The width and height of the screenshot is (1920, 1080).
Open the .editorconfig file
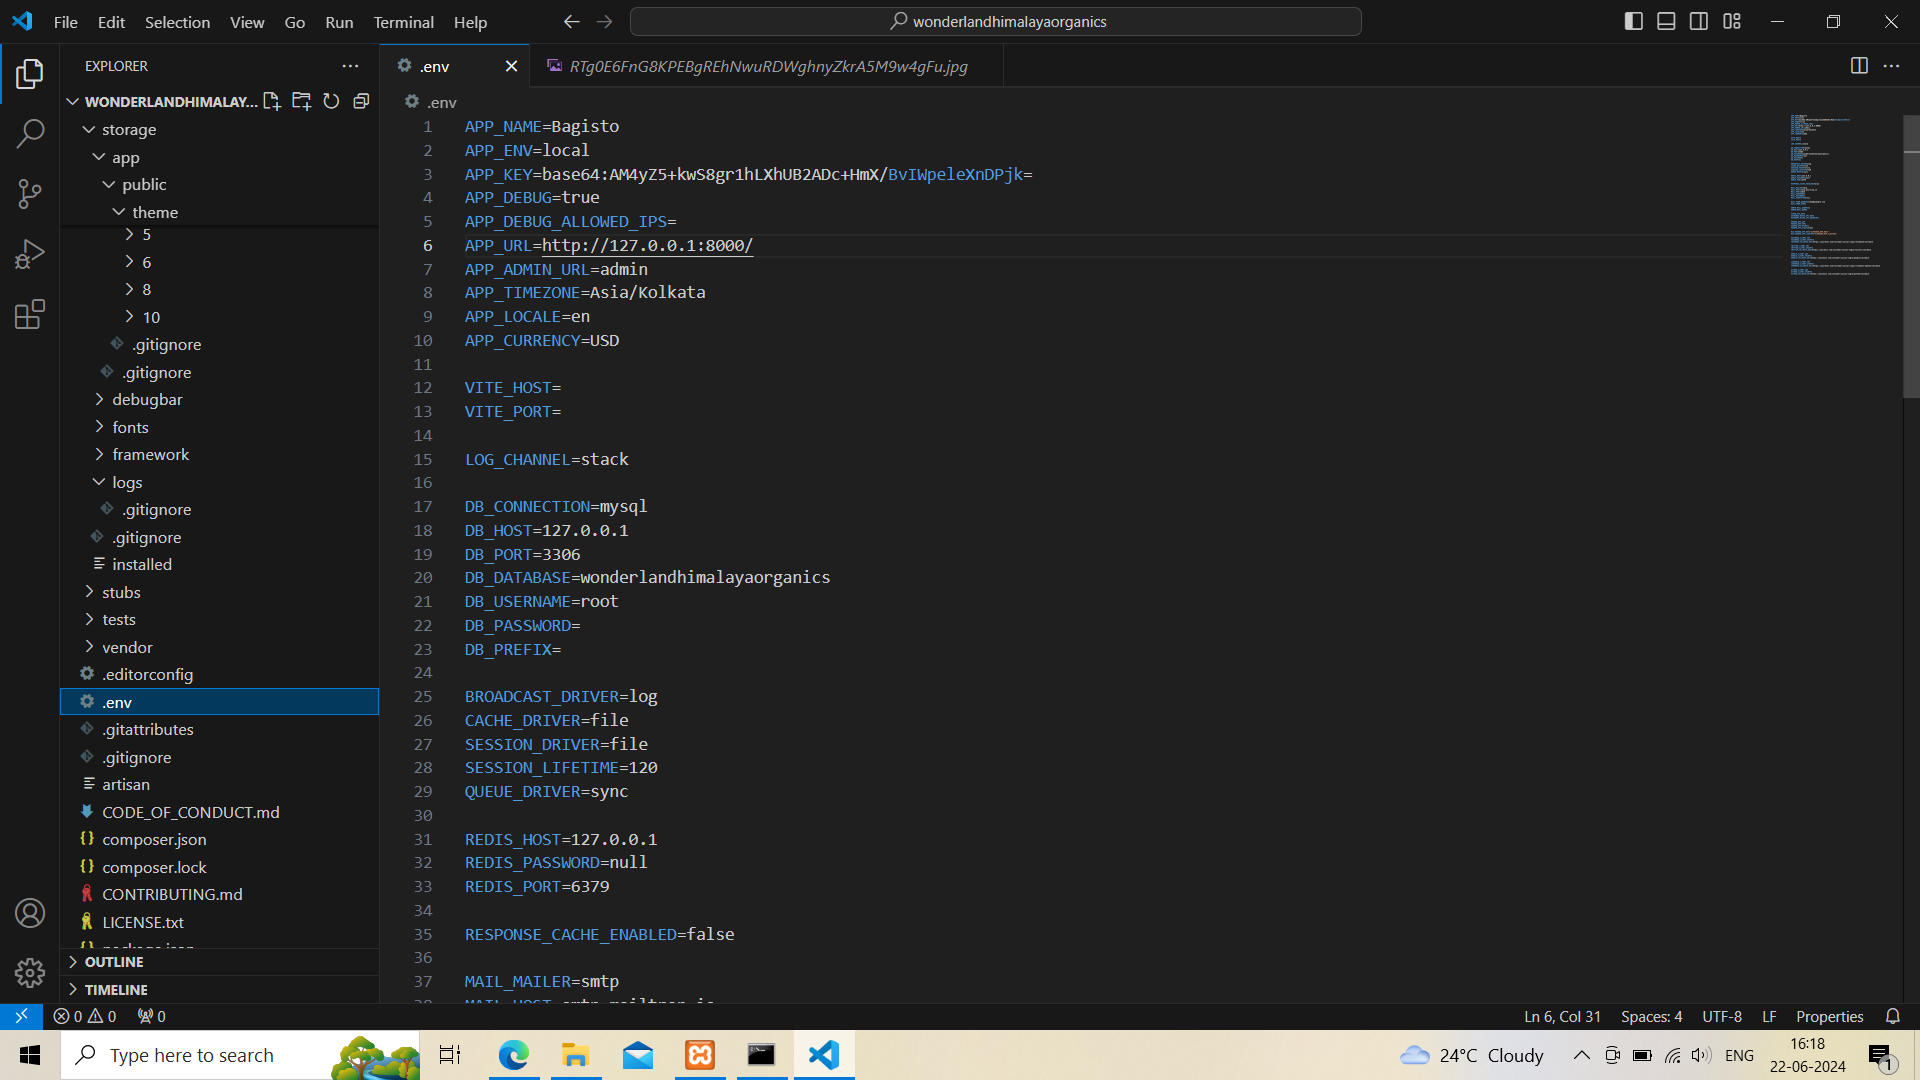[220, 674]
